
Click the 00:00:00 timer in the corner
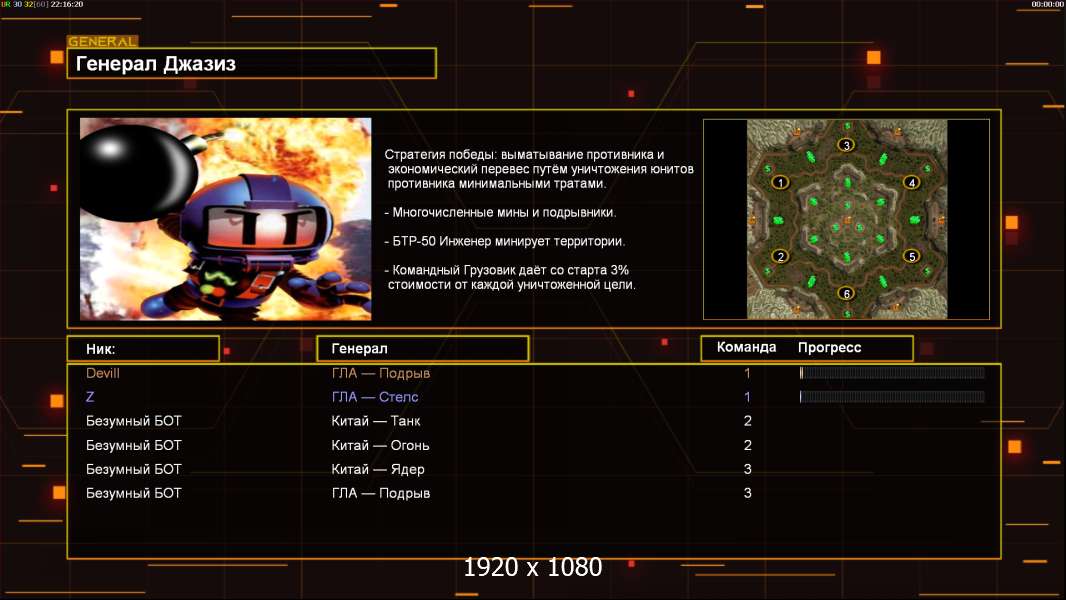(x=1047, y=4)
